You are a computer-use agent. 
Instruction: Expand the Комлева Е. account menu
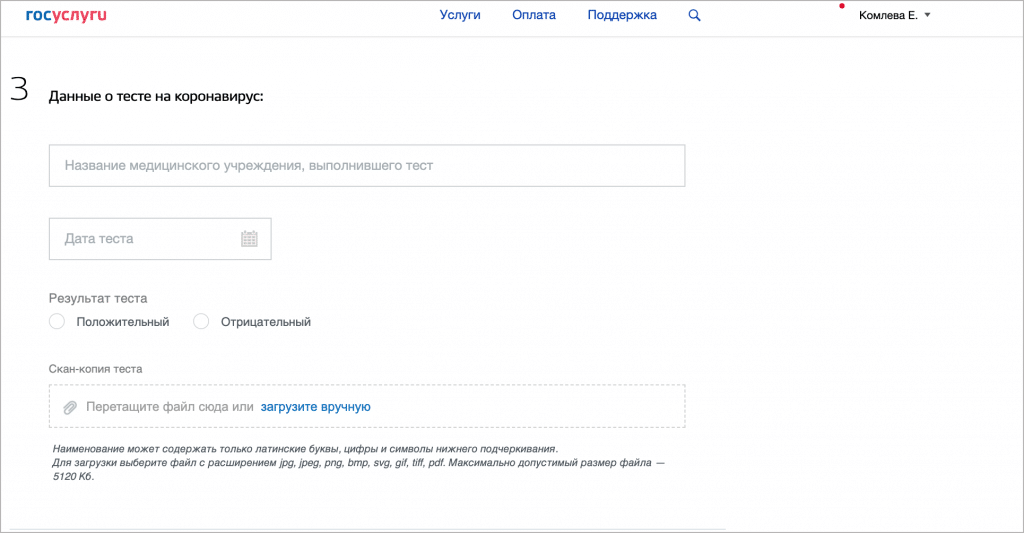click(894, 15)
